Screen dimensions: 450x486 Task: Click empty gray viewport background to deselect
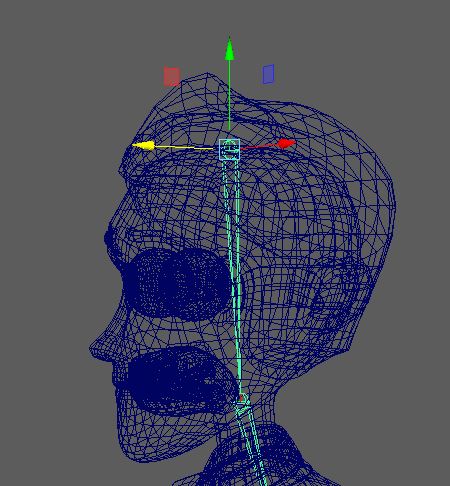coord(50,100)
